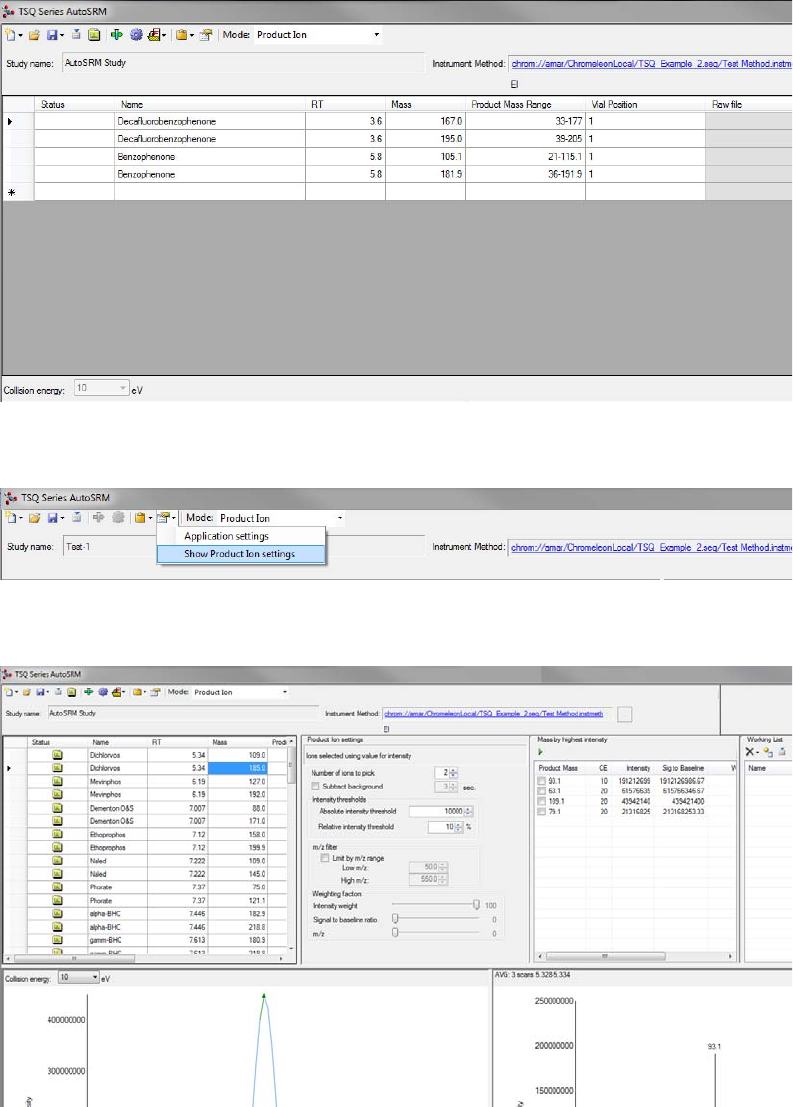
Task: Click settings icon above menu in Test-1 window
Action: point(163,518)
